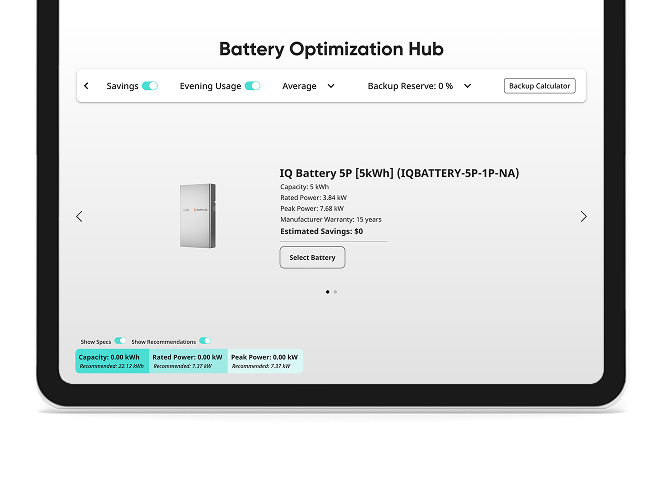663x502 pixels.
Task: Click the Capacity: 5 kWh spec line
Action: [304, 187]
